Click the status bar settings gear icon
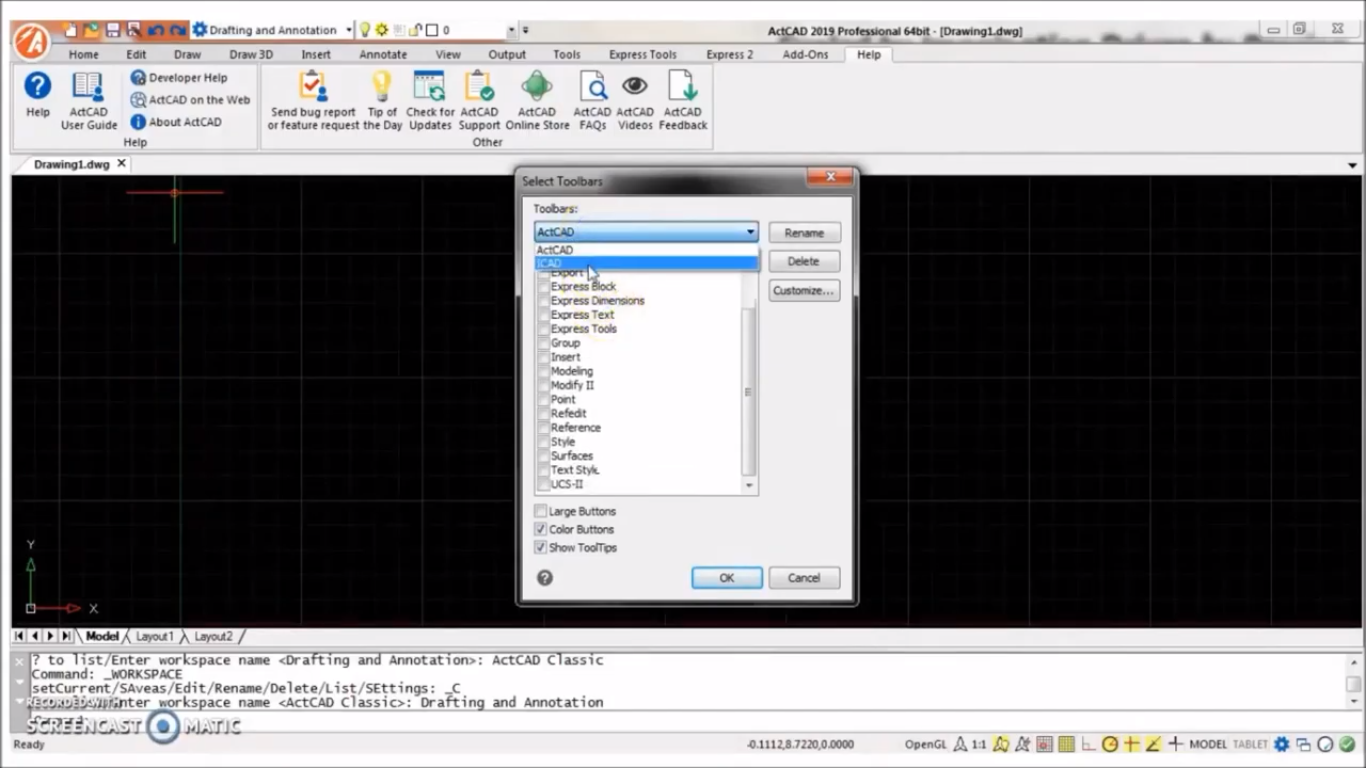1366x768 pixels. (x=1281, y=744)
